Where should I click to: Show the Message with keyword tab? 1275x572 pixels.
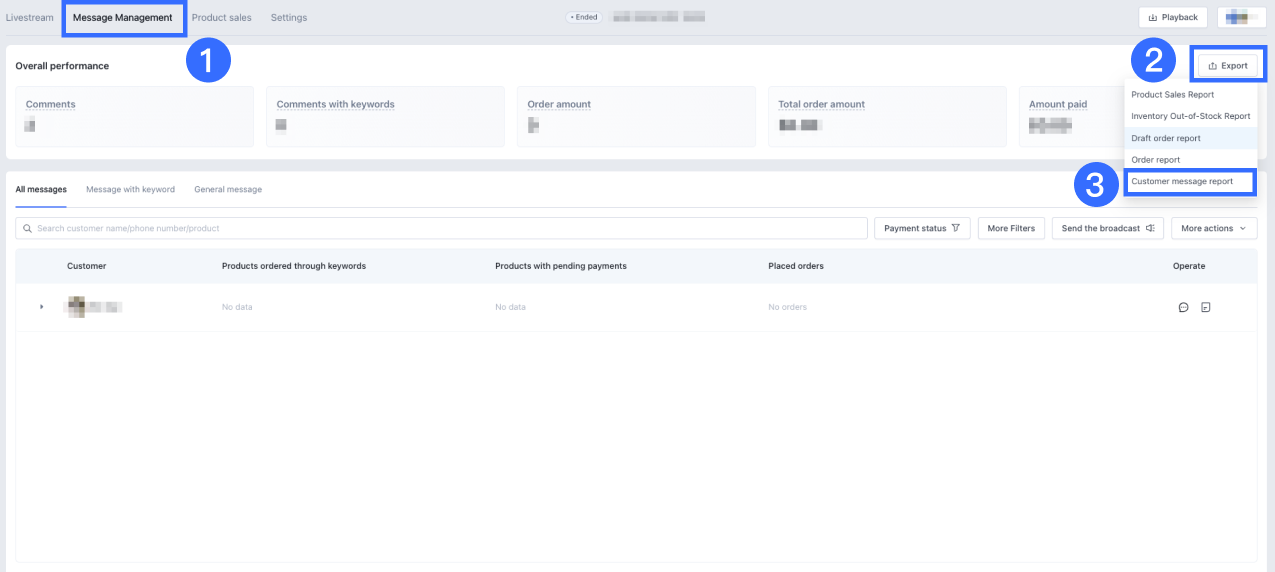(x=130, y=189)
